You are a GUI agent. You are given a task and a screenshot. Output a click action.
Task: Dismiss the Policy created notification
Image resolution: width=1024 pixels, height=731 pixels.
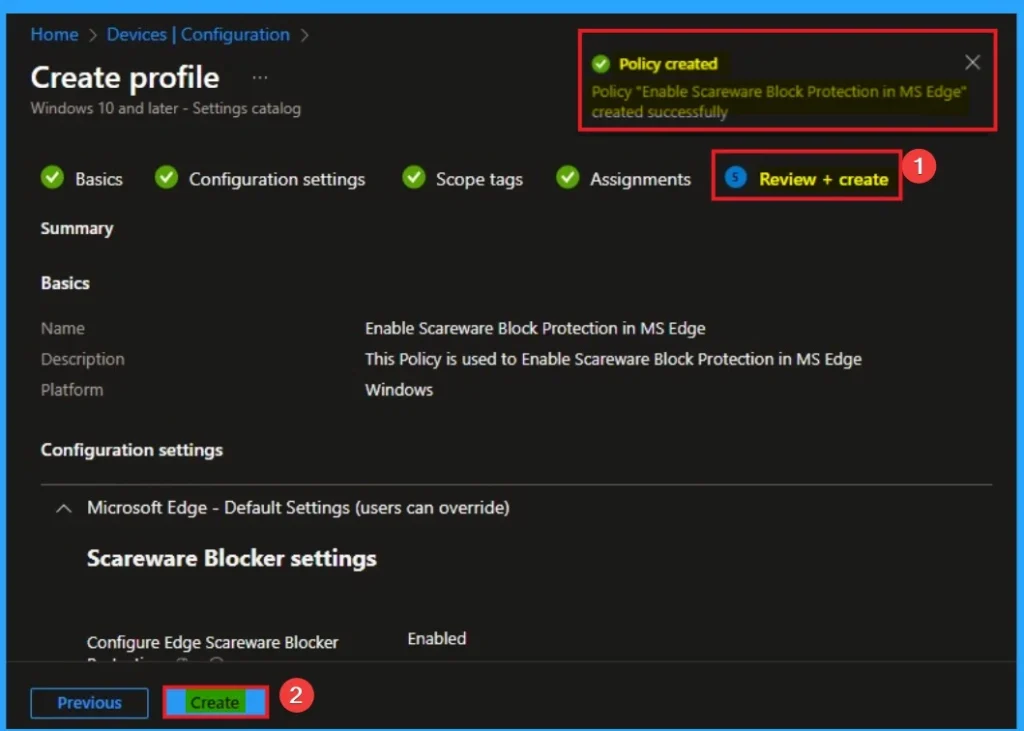[972, 63]
